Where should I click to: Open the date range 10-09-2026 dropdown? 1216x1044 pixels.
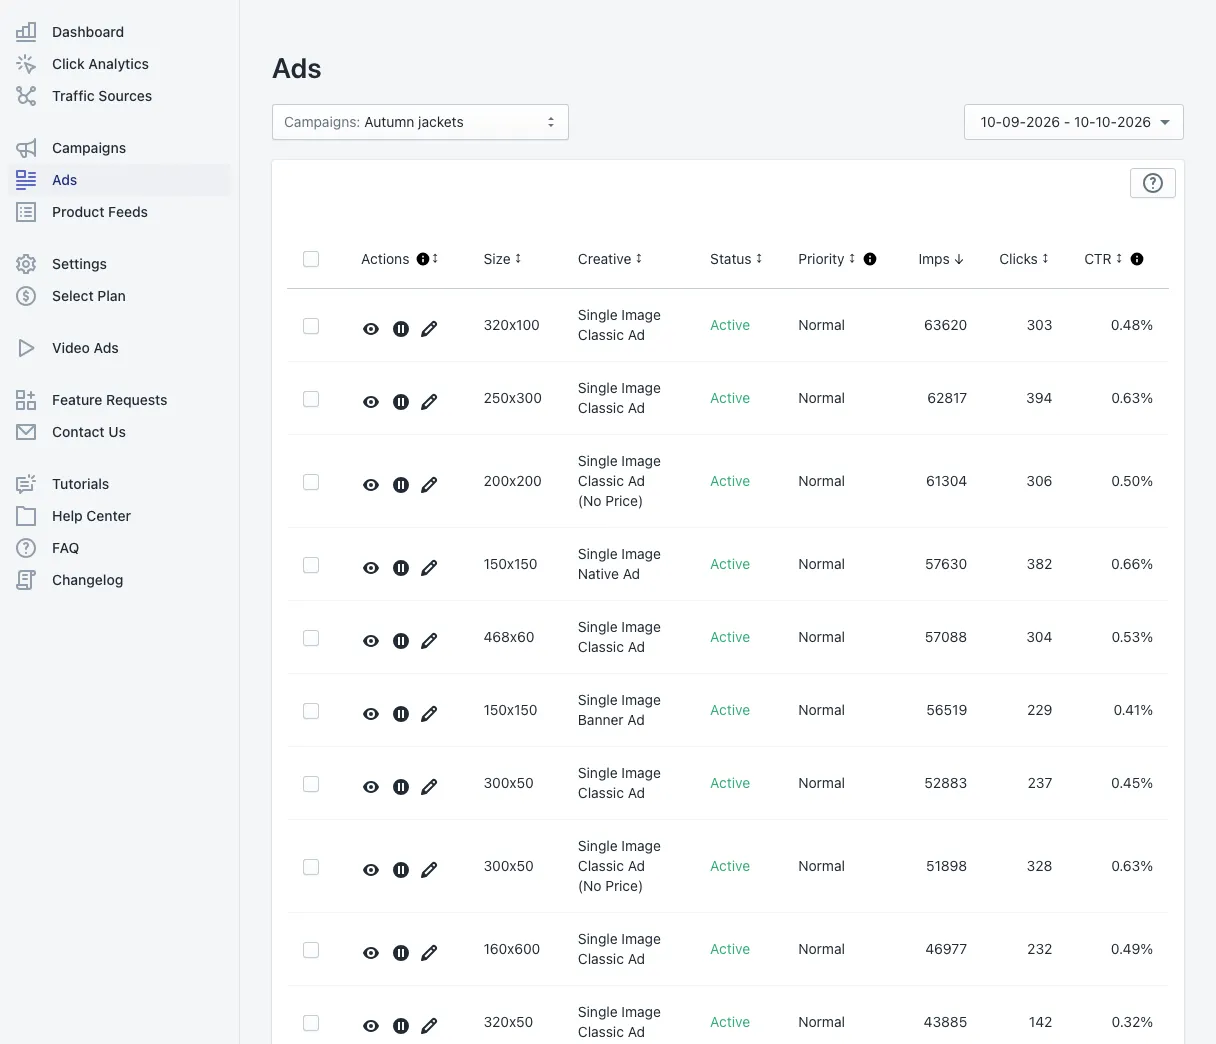pos(1074,122)
